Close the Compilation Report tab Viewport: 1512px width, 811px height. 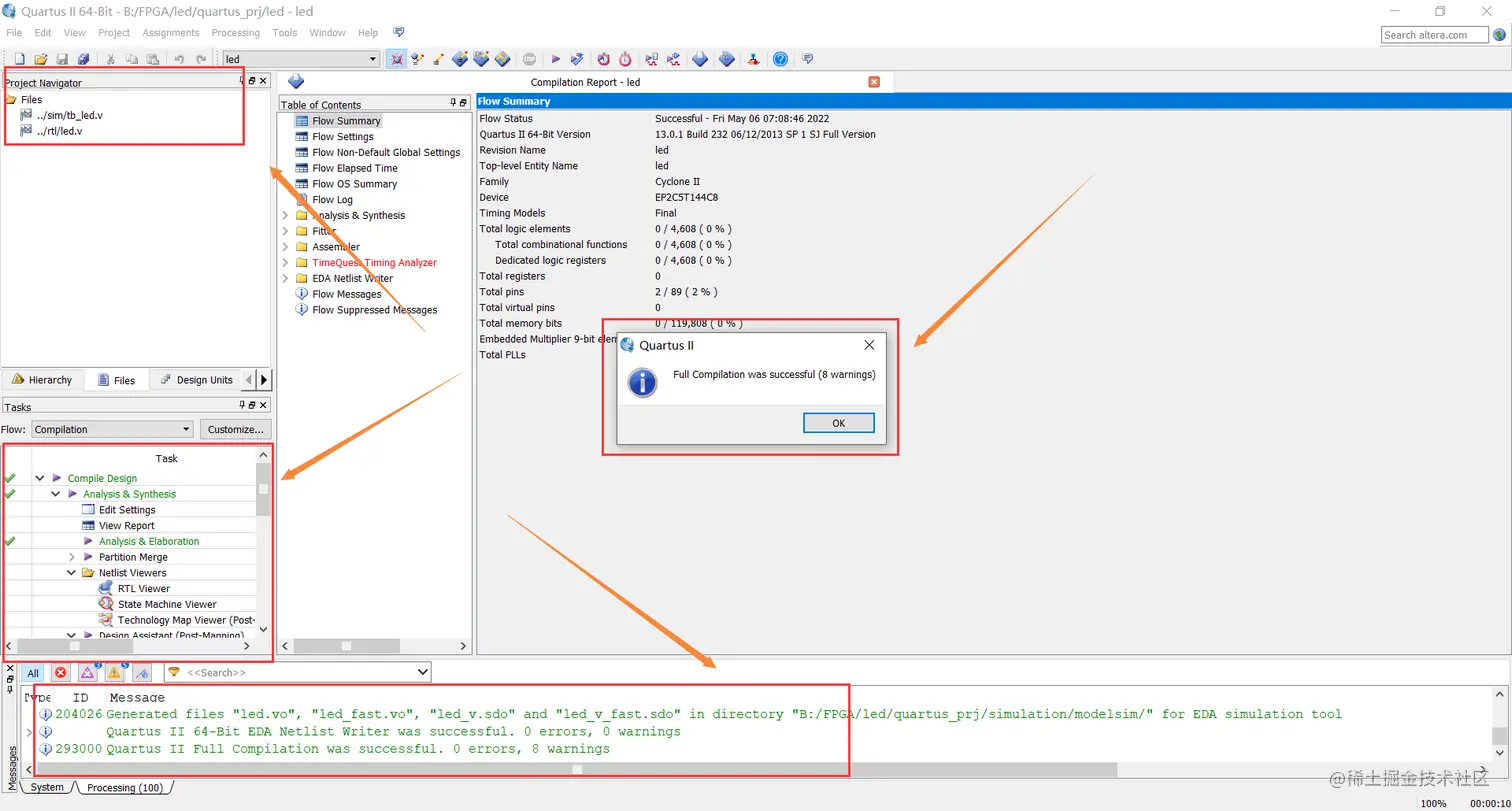point(874,82)
